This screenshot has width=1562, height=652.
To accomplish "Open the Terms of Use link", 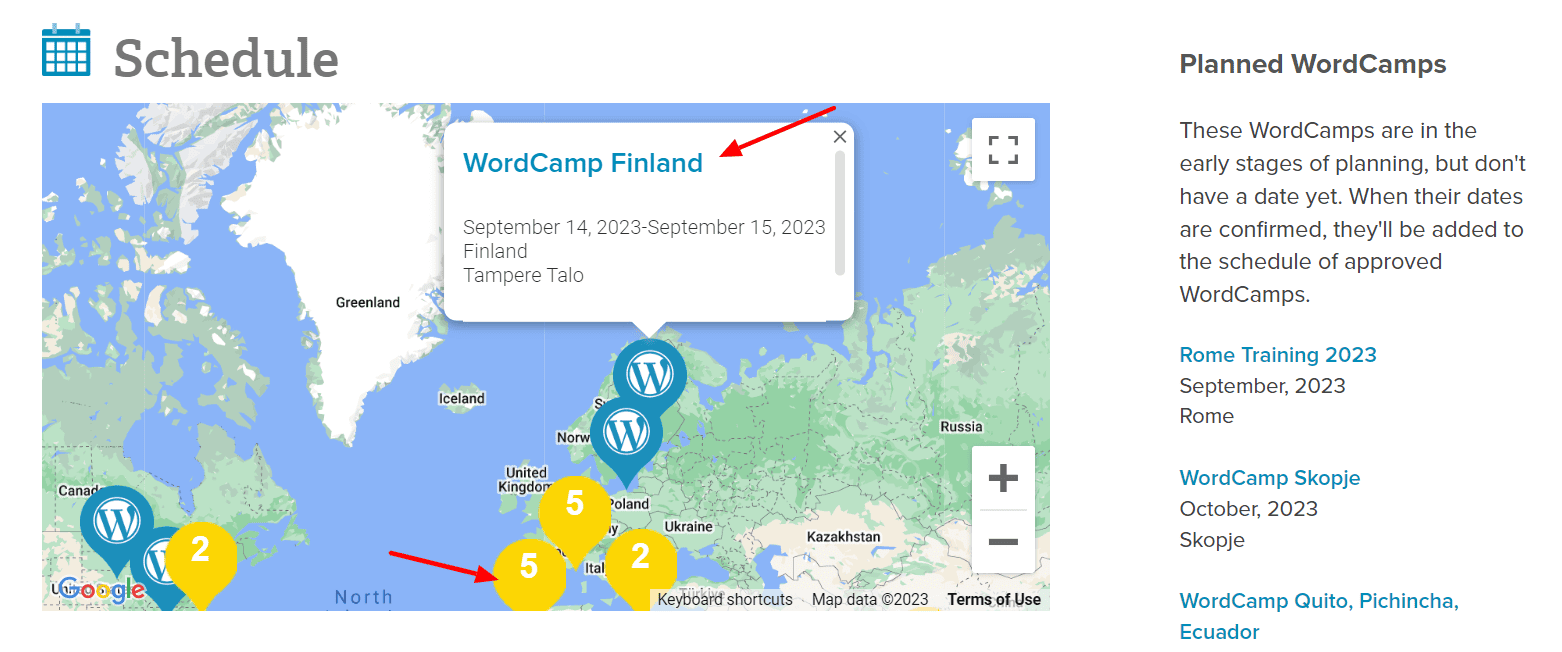I will pyautogui.click(x=994, y=600).
